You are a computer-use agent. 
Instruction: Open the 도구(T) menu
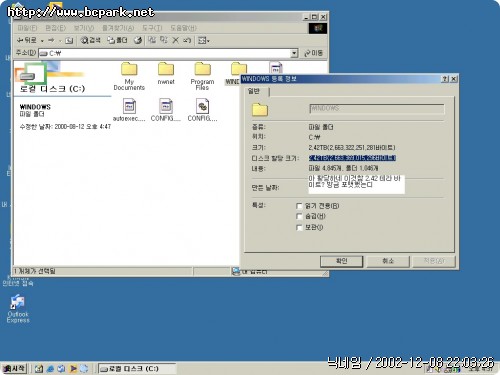(x=152, y=28)
